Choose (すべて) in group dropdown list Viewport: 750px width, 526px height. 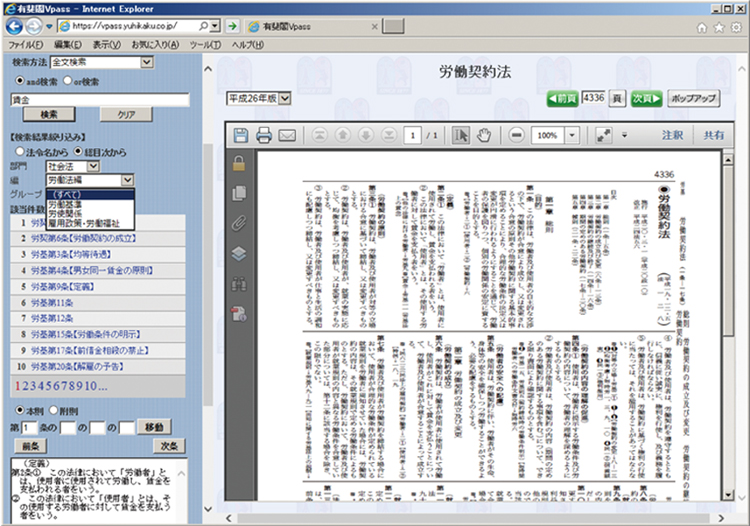90,195
